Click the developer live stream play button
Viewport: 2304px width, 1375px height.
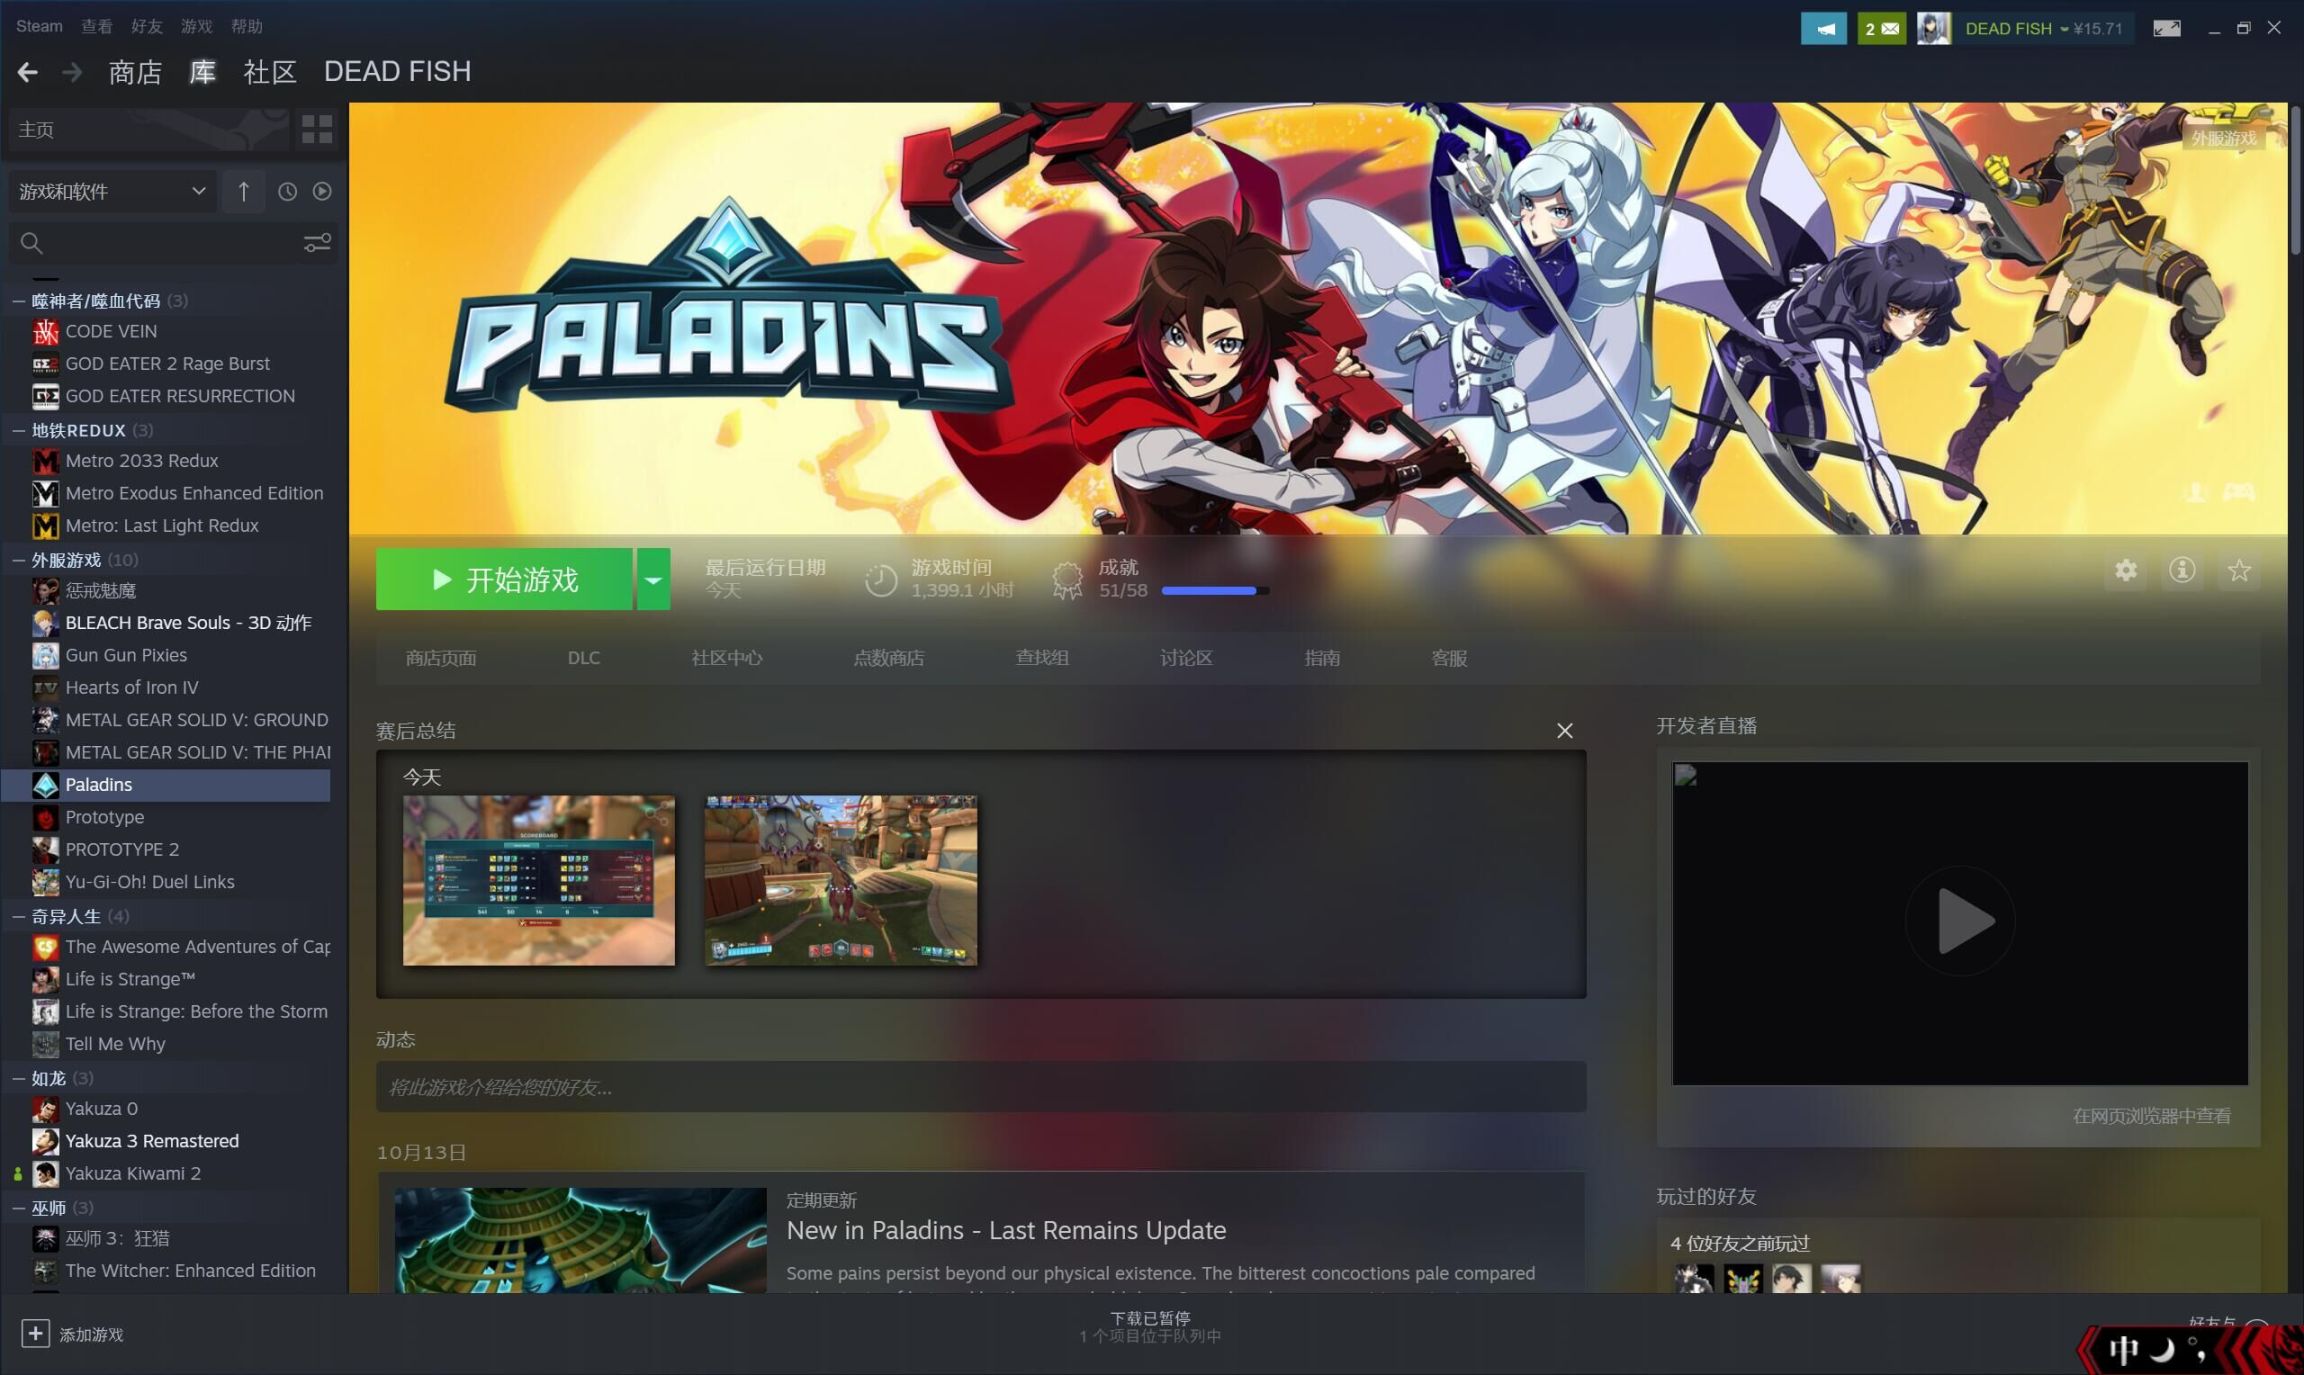1960,922
